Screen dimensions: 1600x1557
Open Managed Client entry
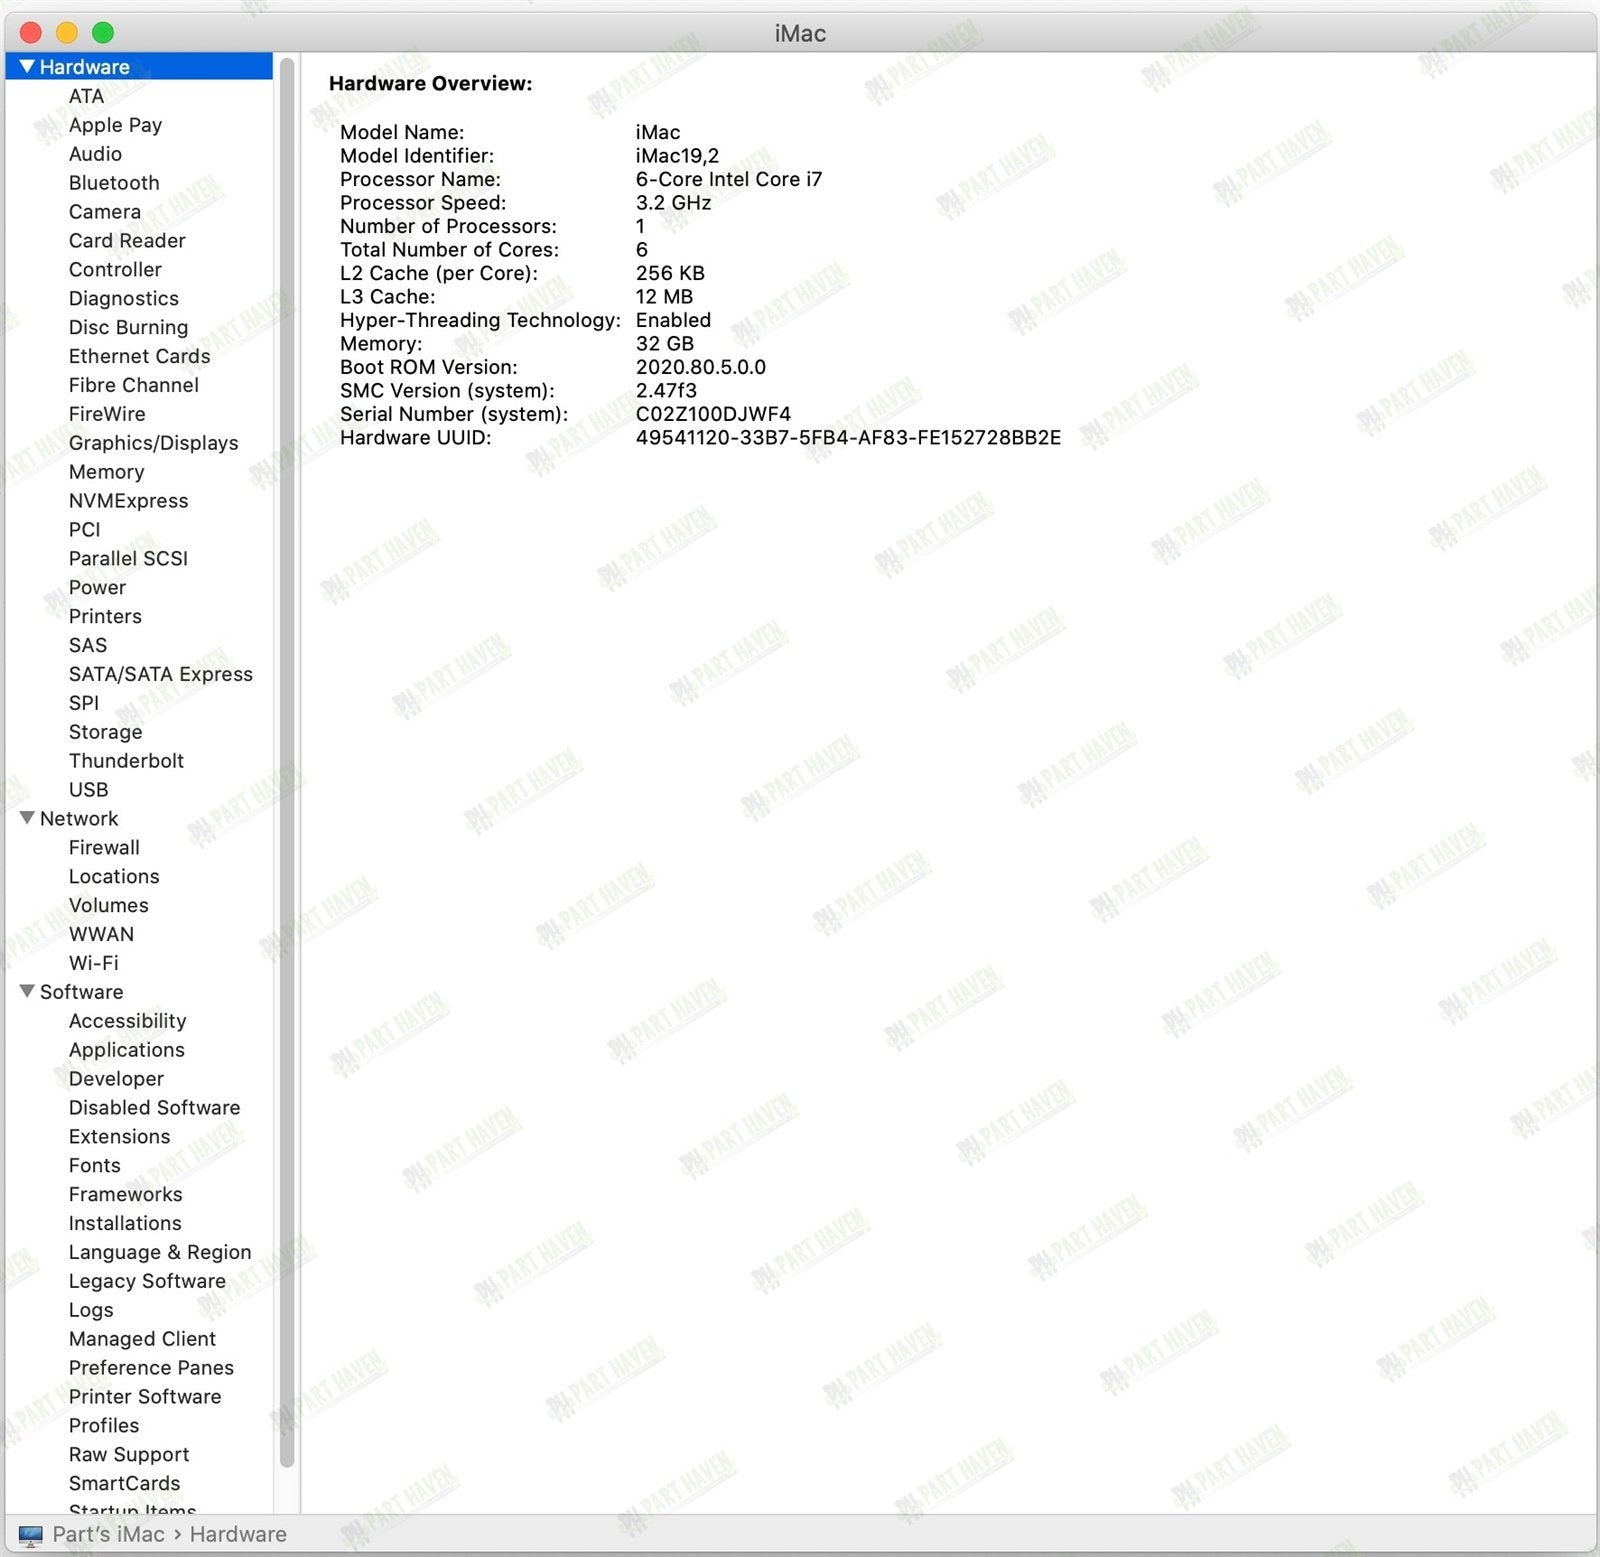(142, 1339)
